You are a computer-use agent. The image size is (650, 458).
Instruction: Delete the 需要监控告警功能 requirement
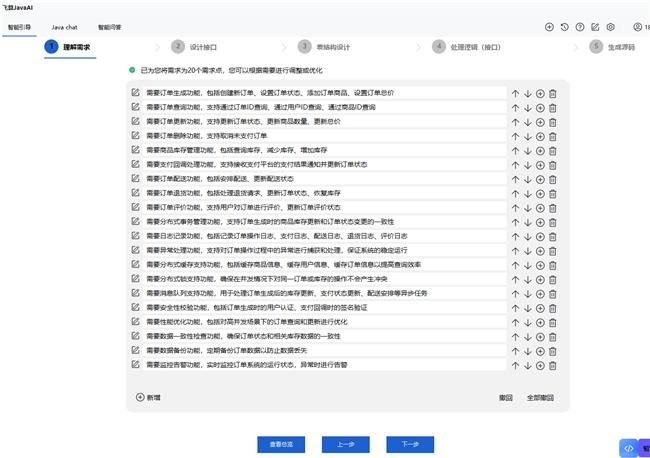click(553, 366)
